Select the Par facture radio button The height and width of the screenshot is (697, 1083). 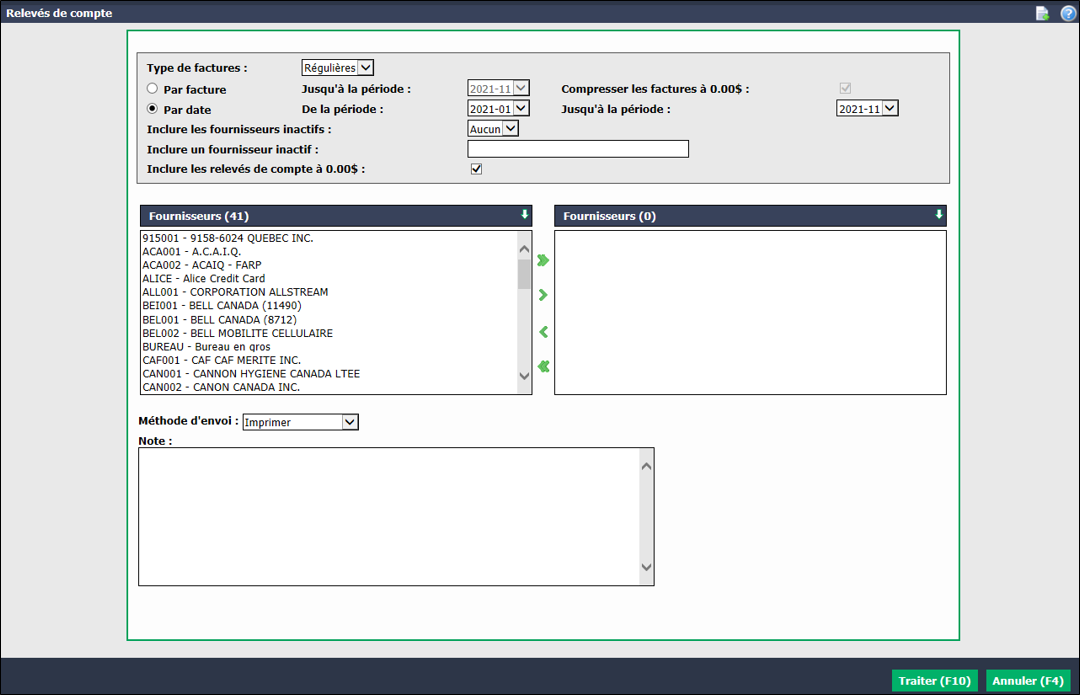[153, 88]
